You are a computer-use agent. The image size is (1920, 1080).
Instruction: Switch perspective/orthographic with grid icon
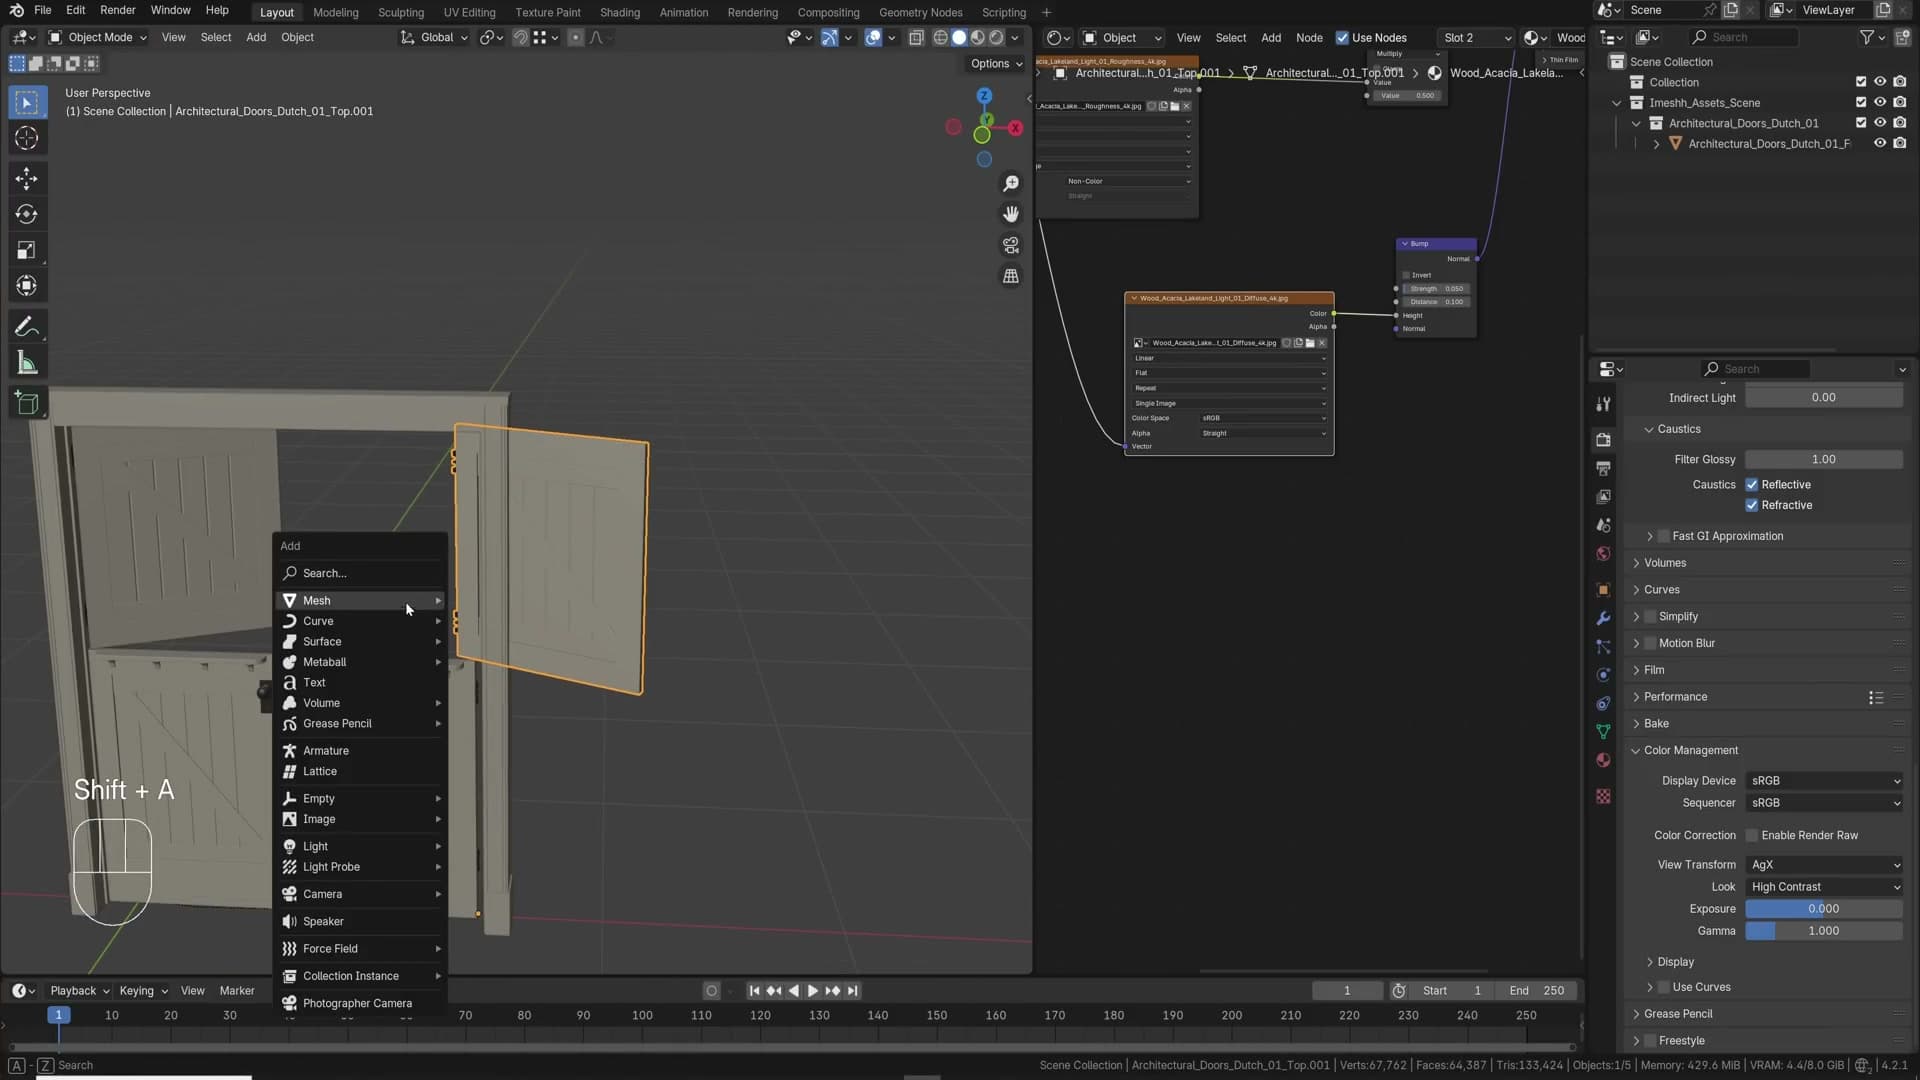[1011, 276]
